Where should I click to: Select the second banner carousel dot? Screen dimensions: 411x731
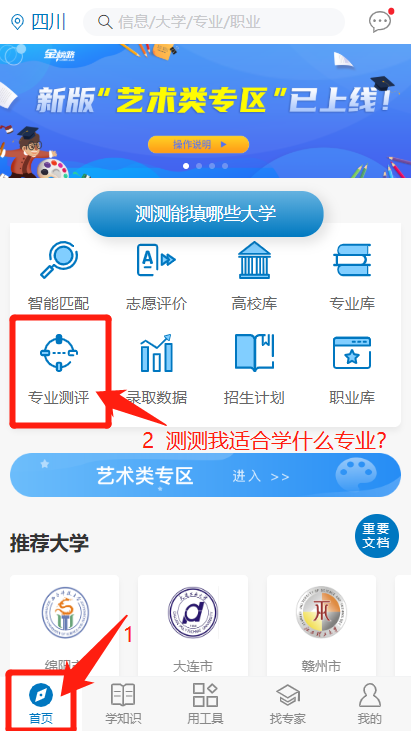point(199,166)
